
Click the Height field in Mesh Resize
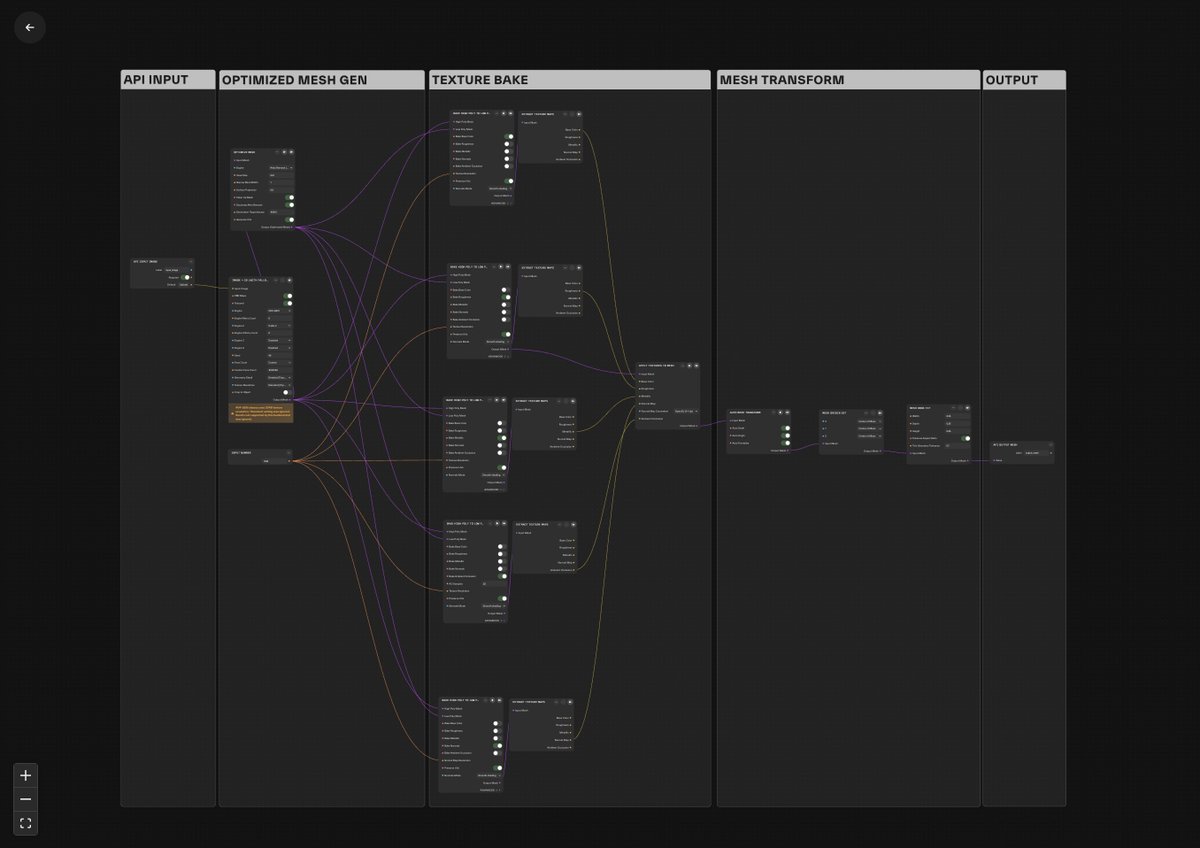coord(957,431)
